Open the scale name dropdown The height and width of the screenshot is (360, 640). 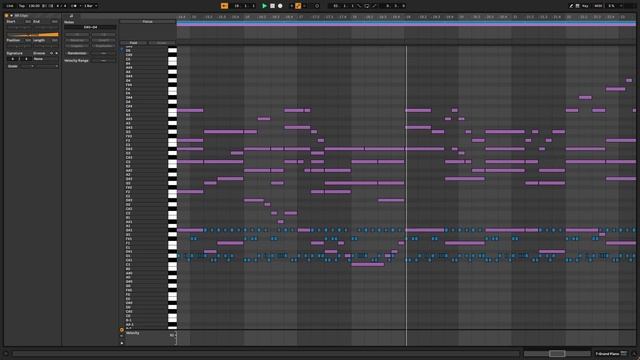click(x=47, y=66)
